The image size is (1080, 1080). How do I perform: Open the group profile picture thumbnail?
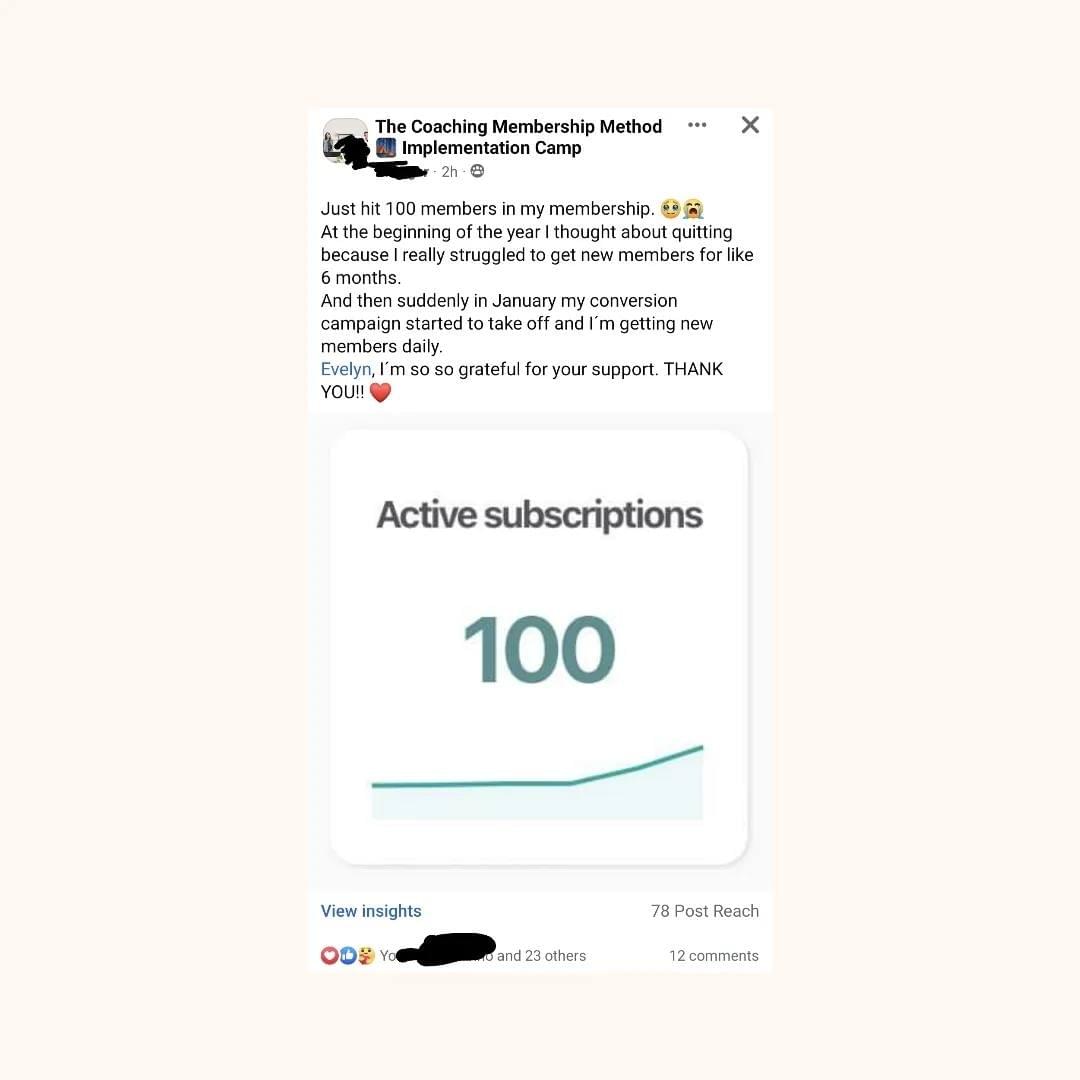(x=345, y=141)
